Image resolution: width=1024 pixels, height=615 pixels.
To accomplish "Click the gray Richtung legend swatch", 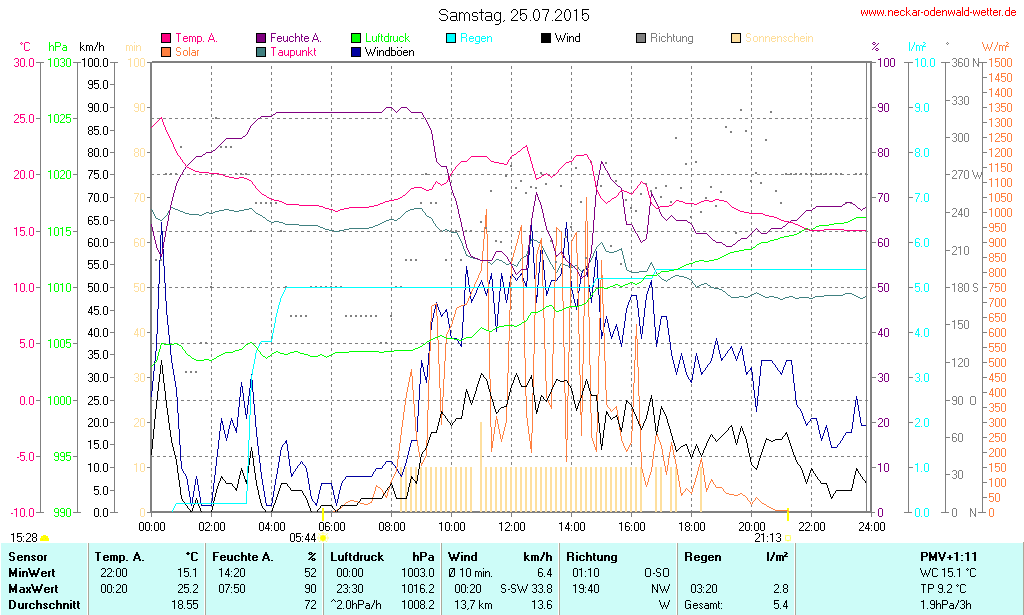I will (x=641, y=38).
